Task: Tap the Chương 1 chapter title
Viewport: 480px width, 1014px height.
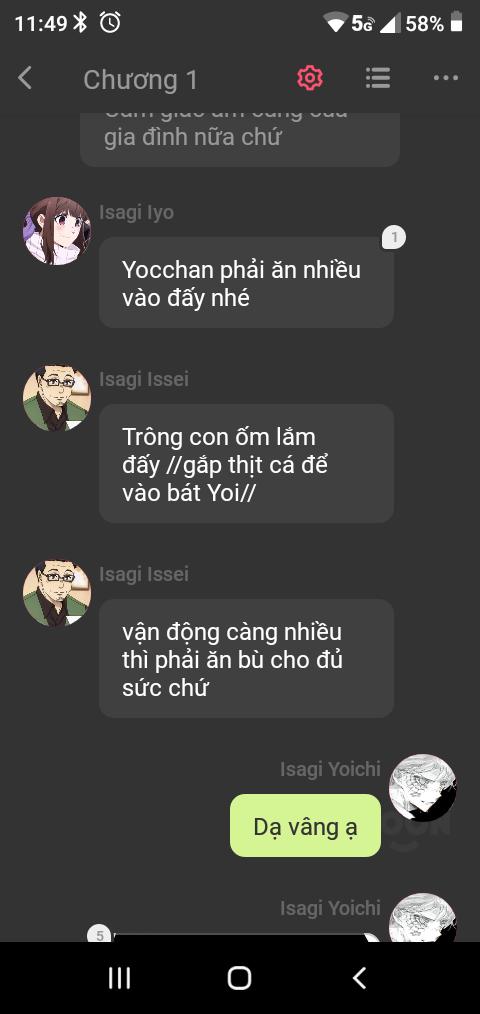Action: pyautogui.click(x=140, y=80)
